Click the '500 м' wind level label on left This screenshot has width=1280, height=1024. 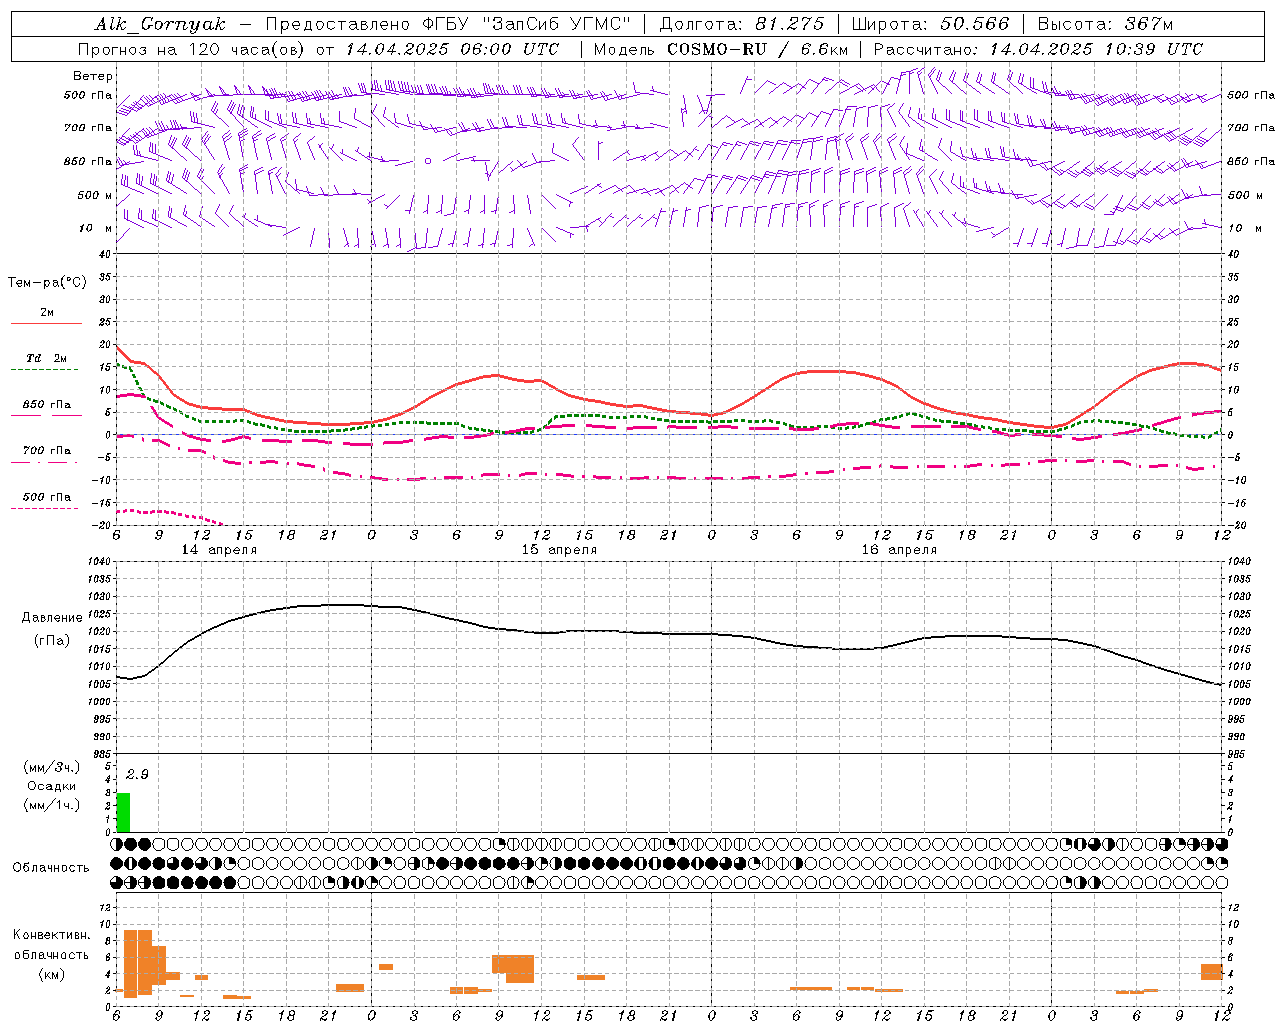pos(95,195)
